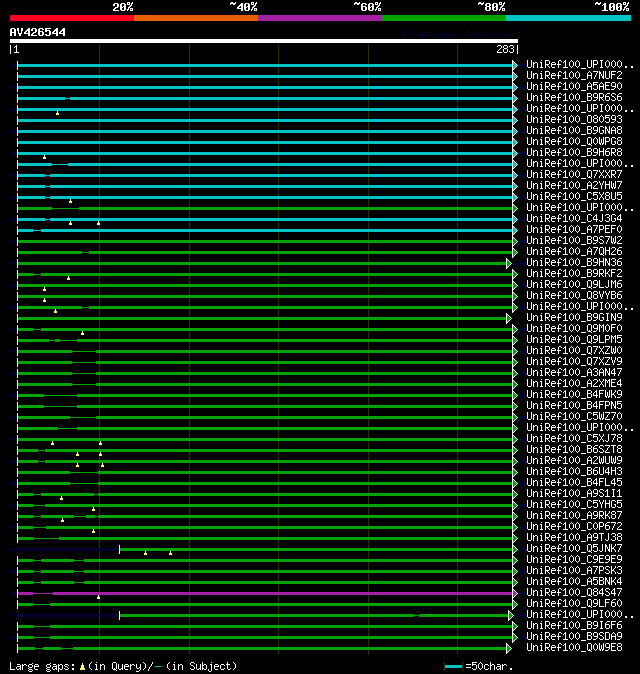640x674 pixels.
Task: Select the UniRef100_B4FWK9 label
Action: 574,395
